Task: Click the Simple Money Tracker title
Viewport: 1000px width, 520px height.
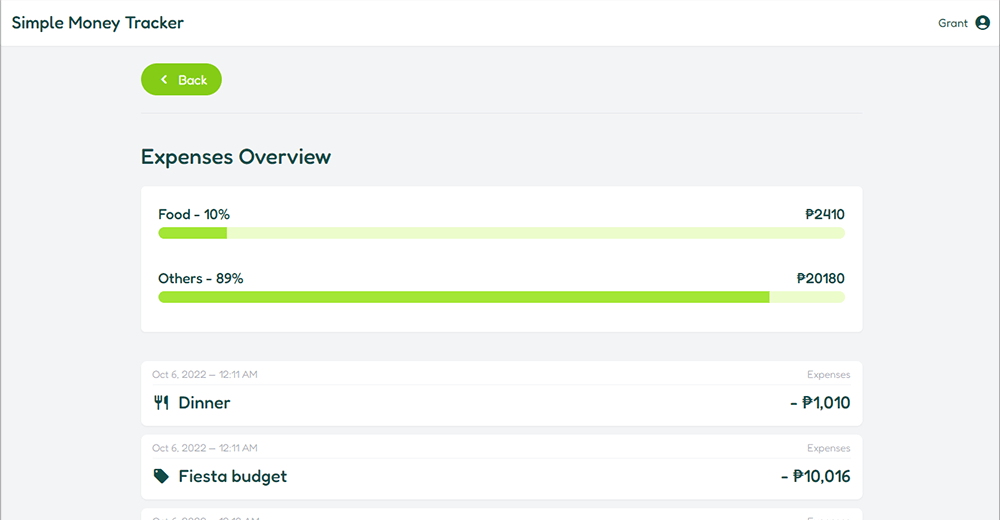Action: pyautogui.click(x=98, y=23)
